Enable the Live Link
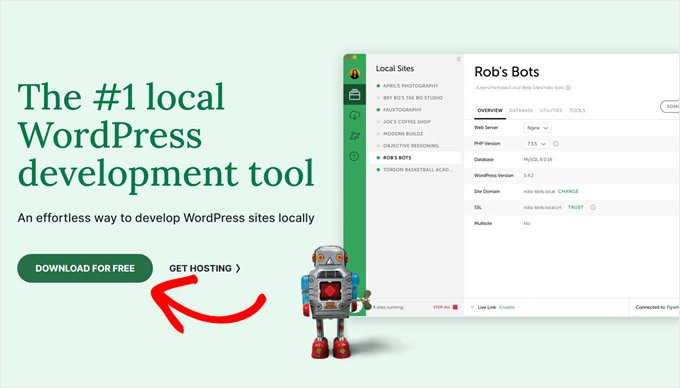The image size is (680, 388). pyautogui.click(x=507, y=307)
